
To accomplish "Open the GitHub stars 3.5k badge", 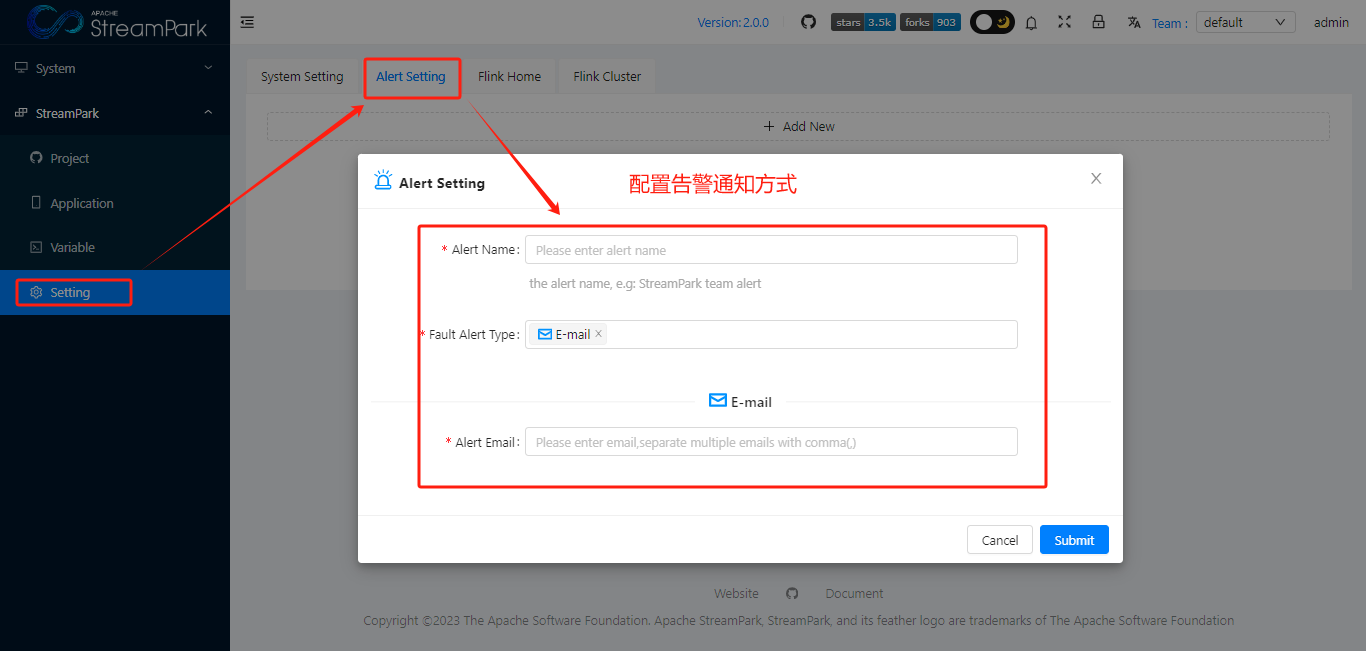I will 863,22.
